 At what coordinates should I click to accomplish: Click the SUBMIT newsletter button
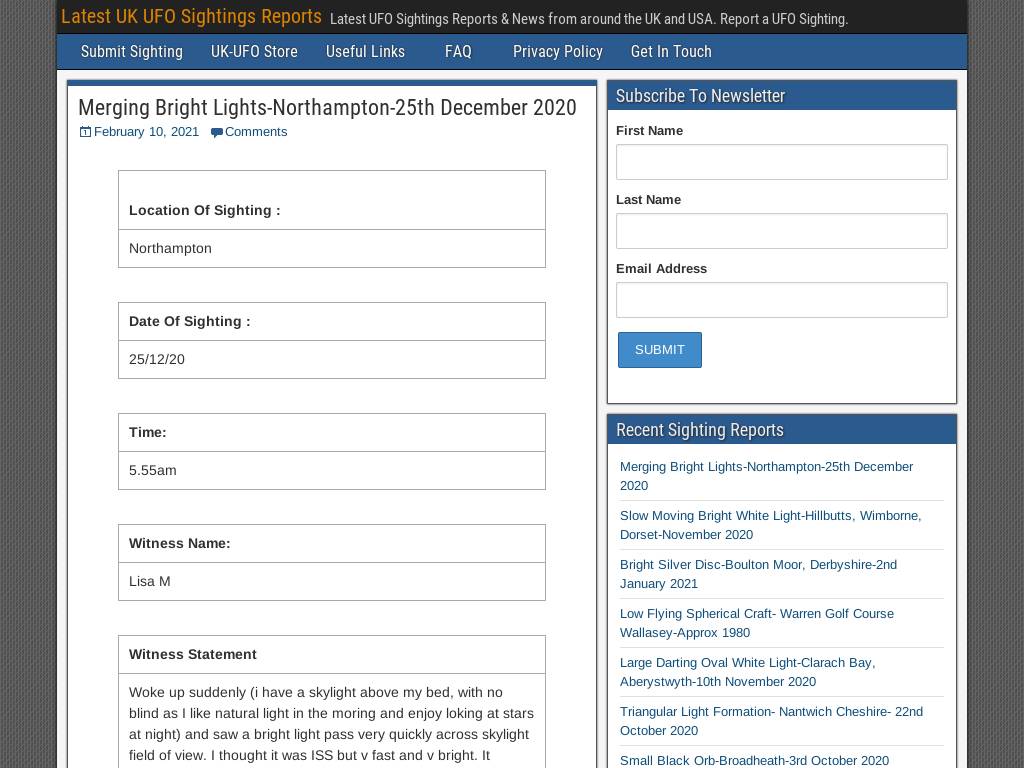(x=660, y=350)
